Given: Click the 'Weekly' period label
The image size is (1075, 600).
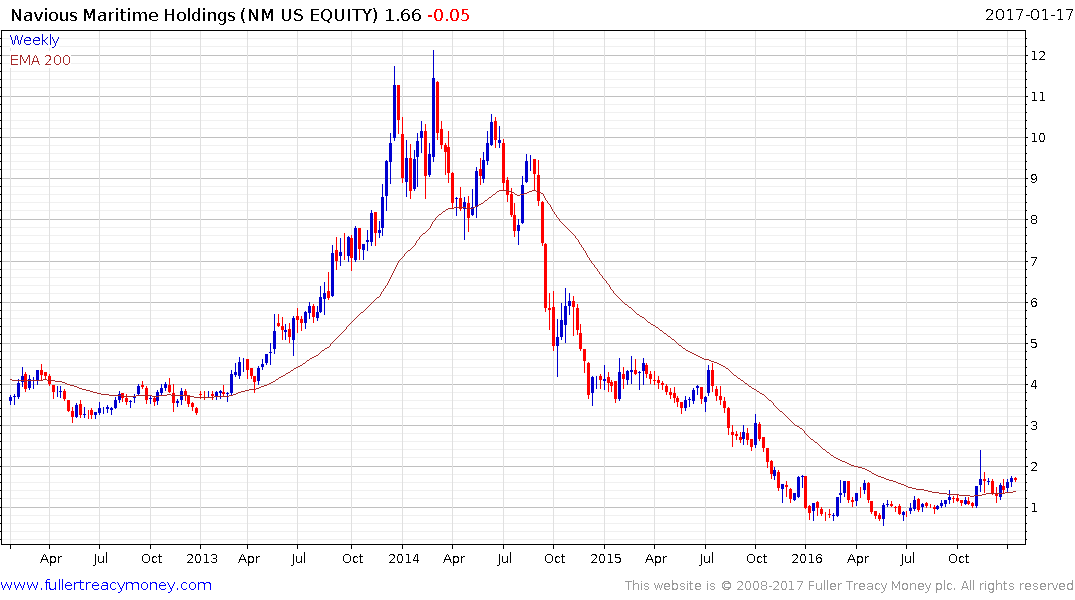Looking at the screenshot, I should [x=34, y=40].
